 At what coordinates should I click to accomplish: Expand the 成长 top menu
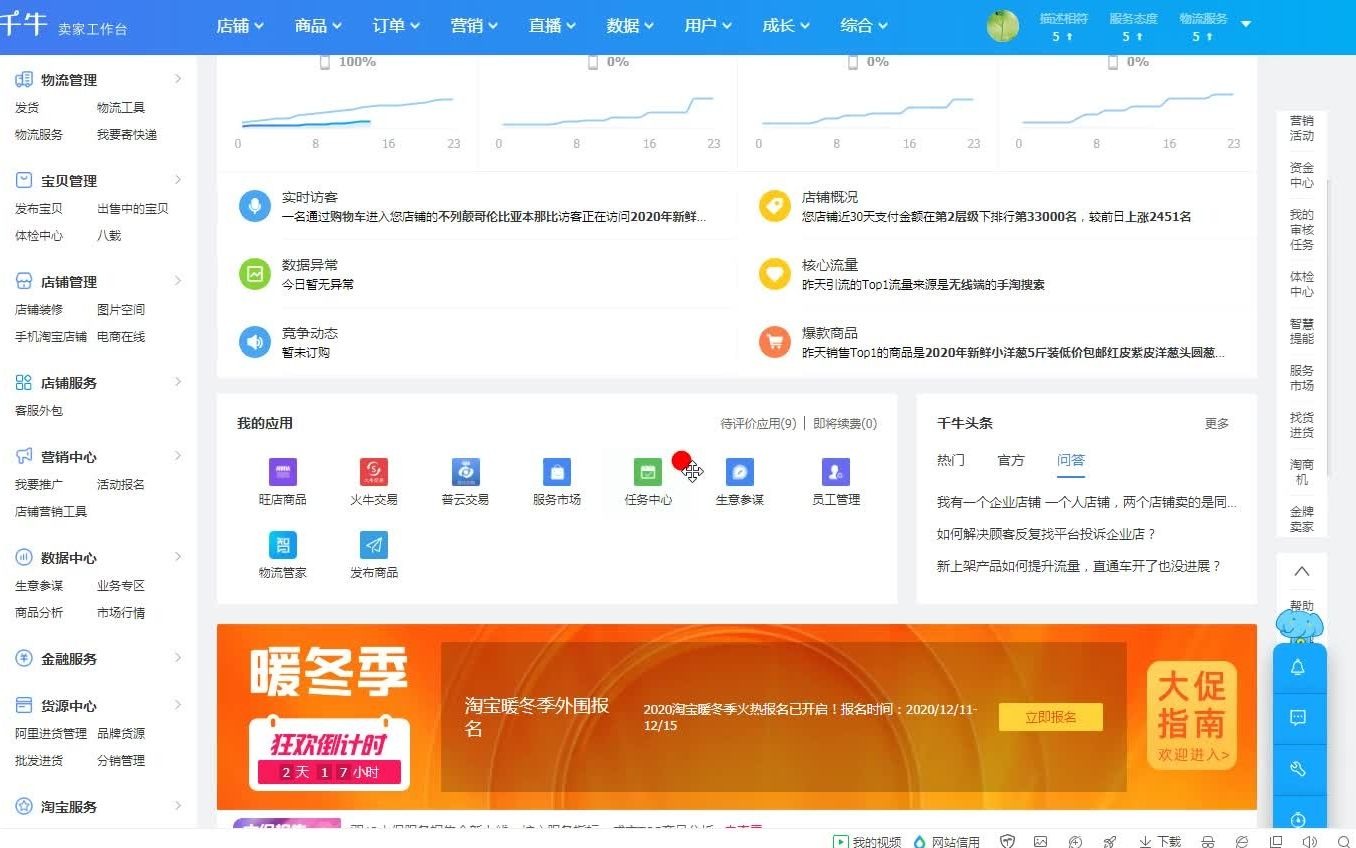786,26
